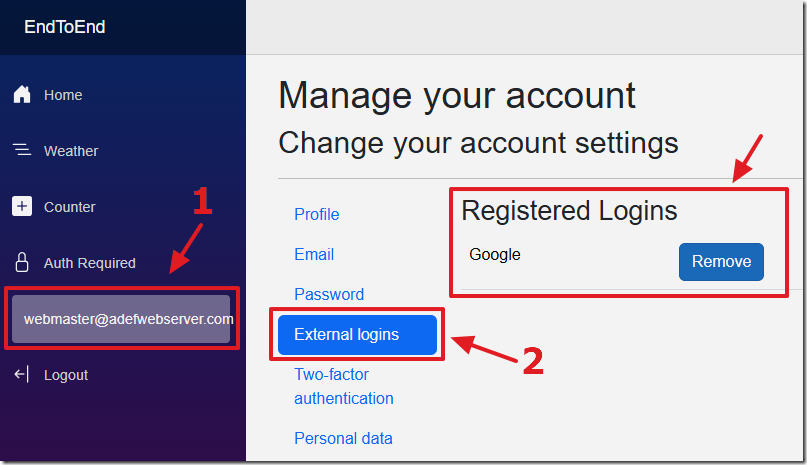Switch to the Password tab
The height and width of the screenshot is (465, 807).
coord(329,295)
